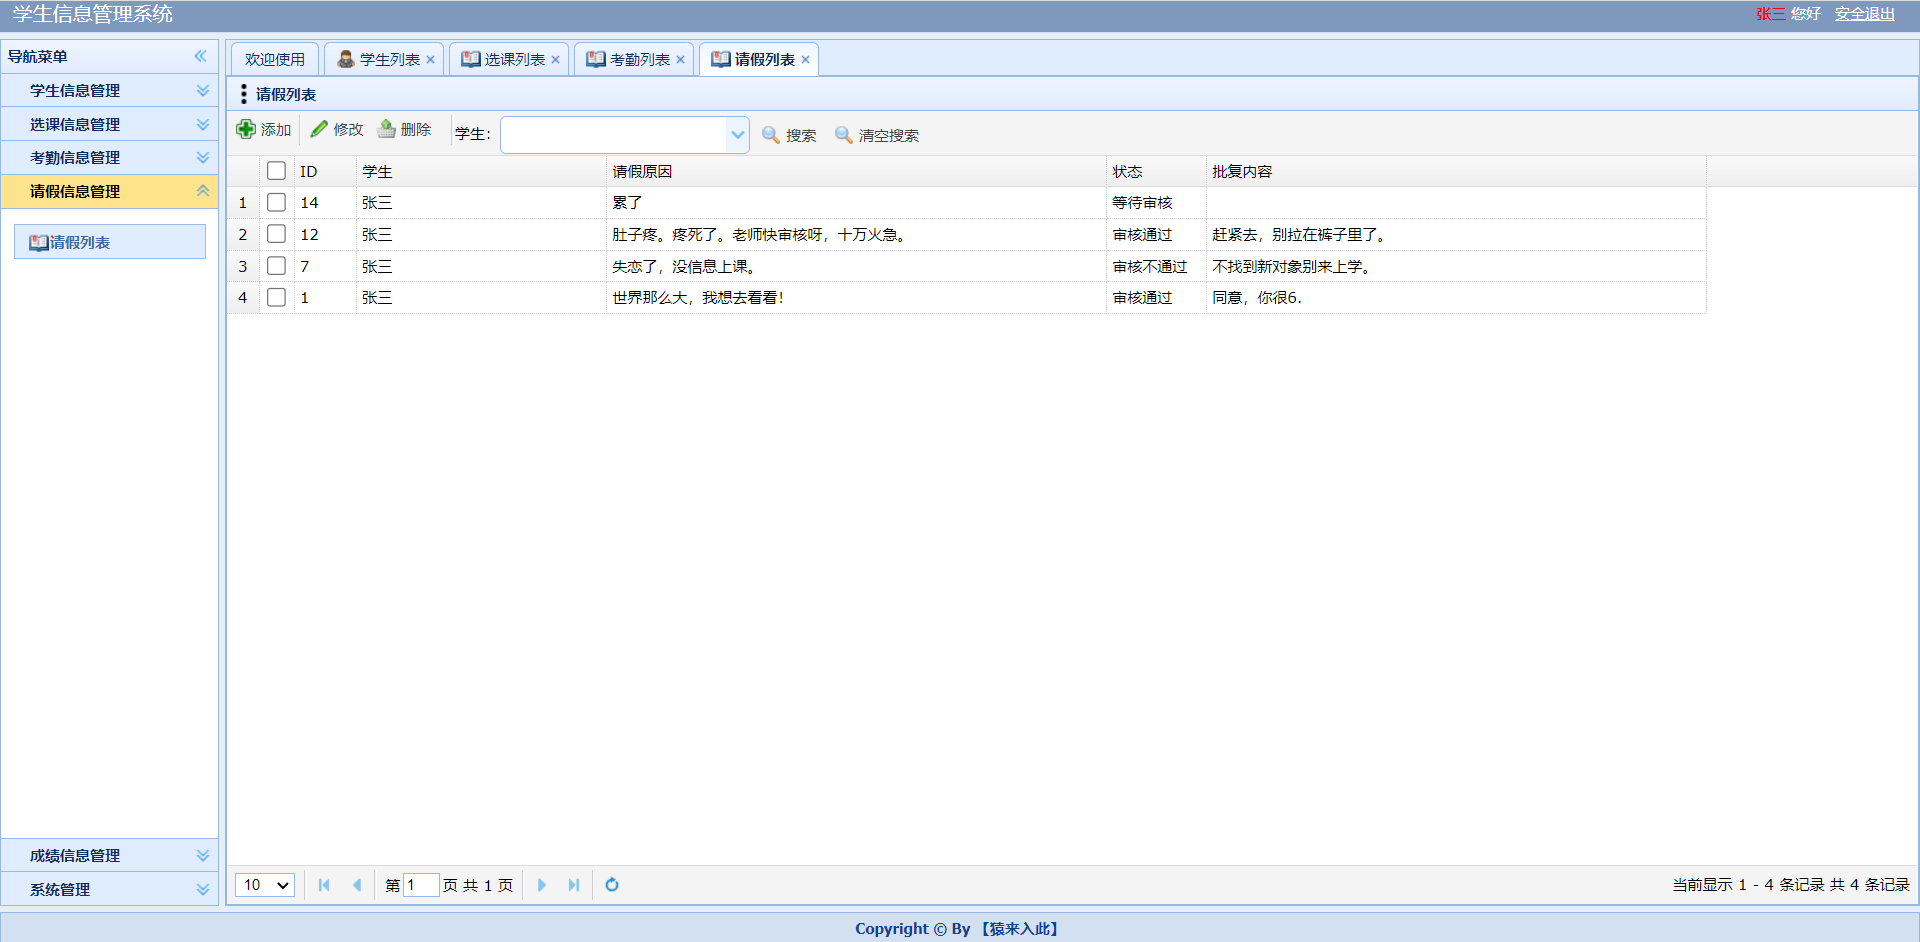Tick the checkbox for record ID 14

point(277,203)
